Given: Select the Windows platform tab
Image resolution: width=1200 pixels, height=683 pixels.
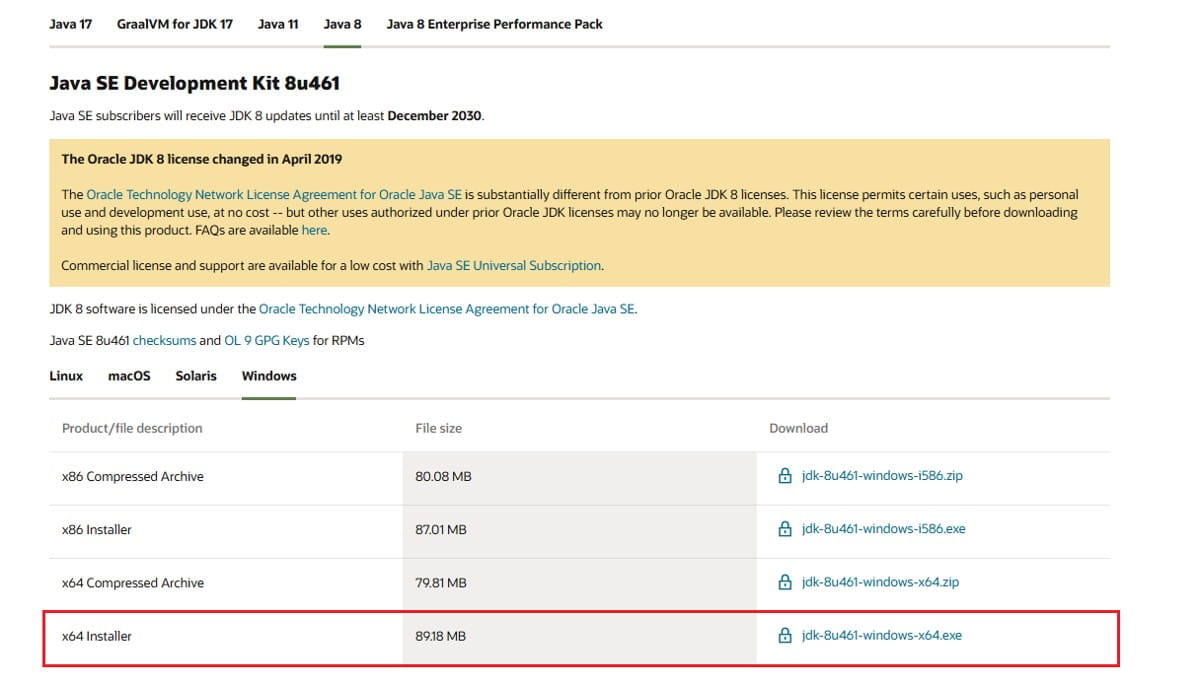Looking at the screenshot, I should pos(269,376).
